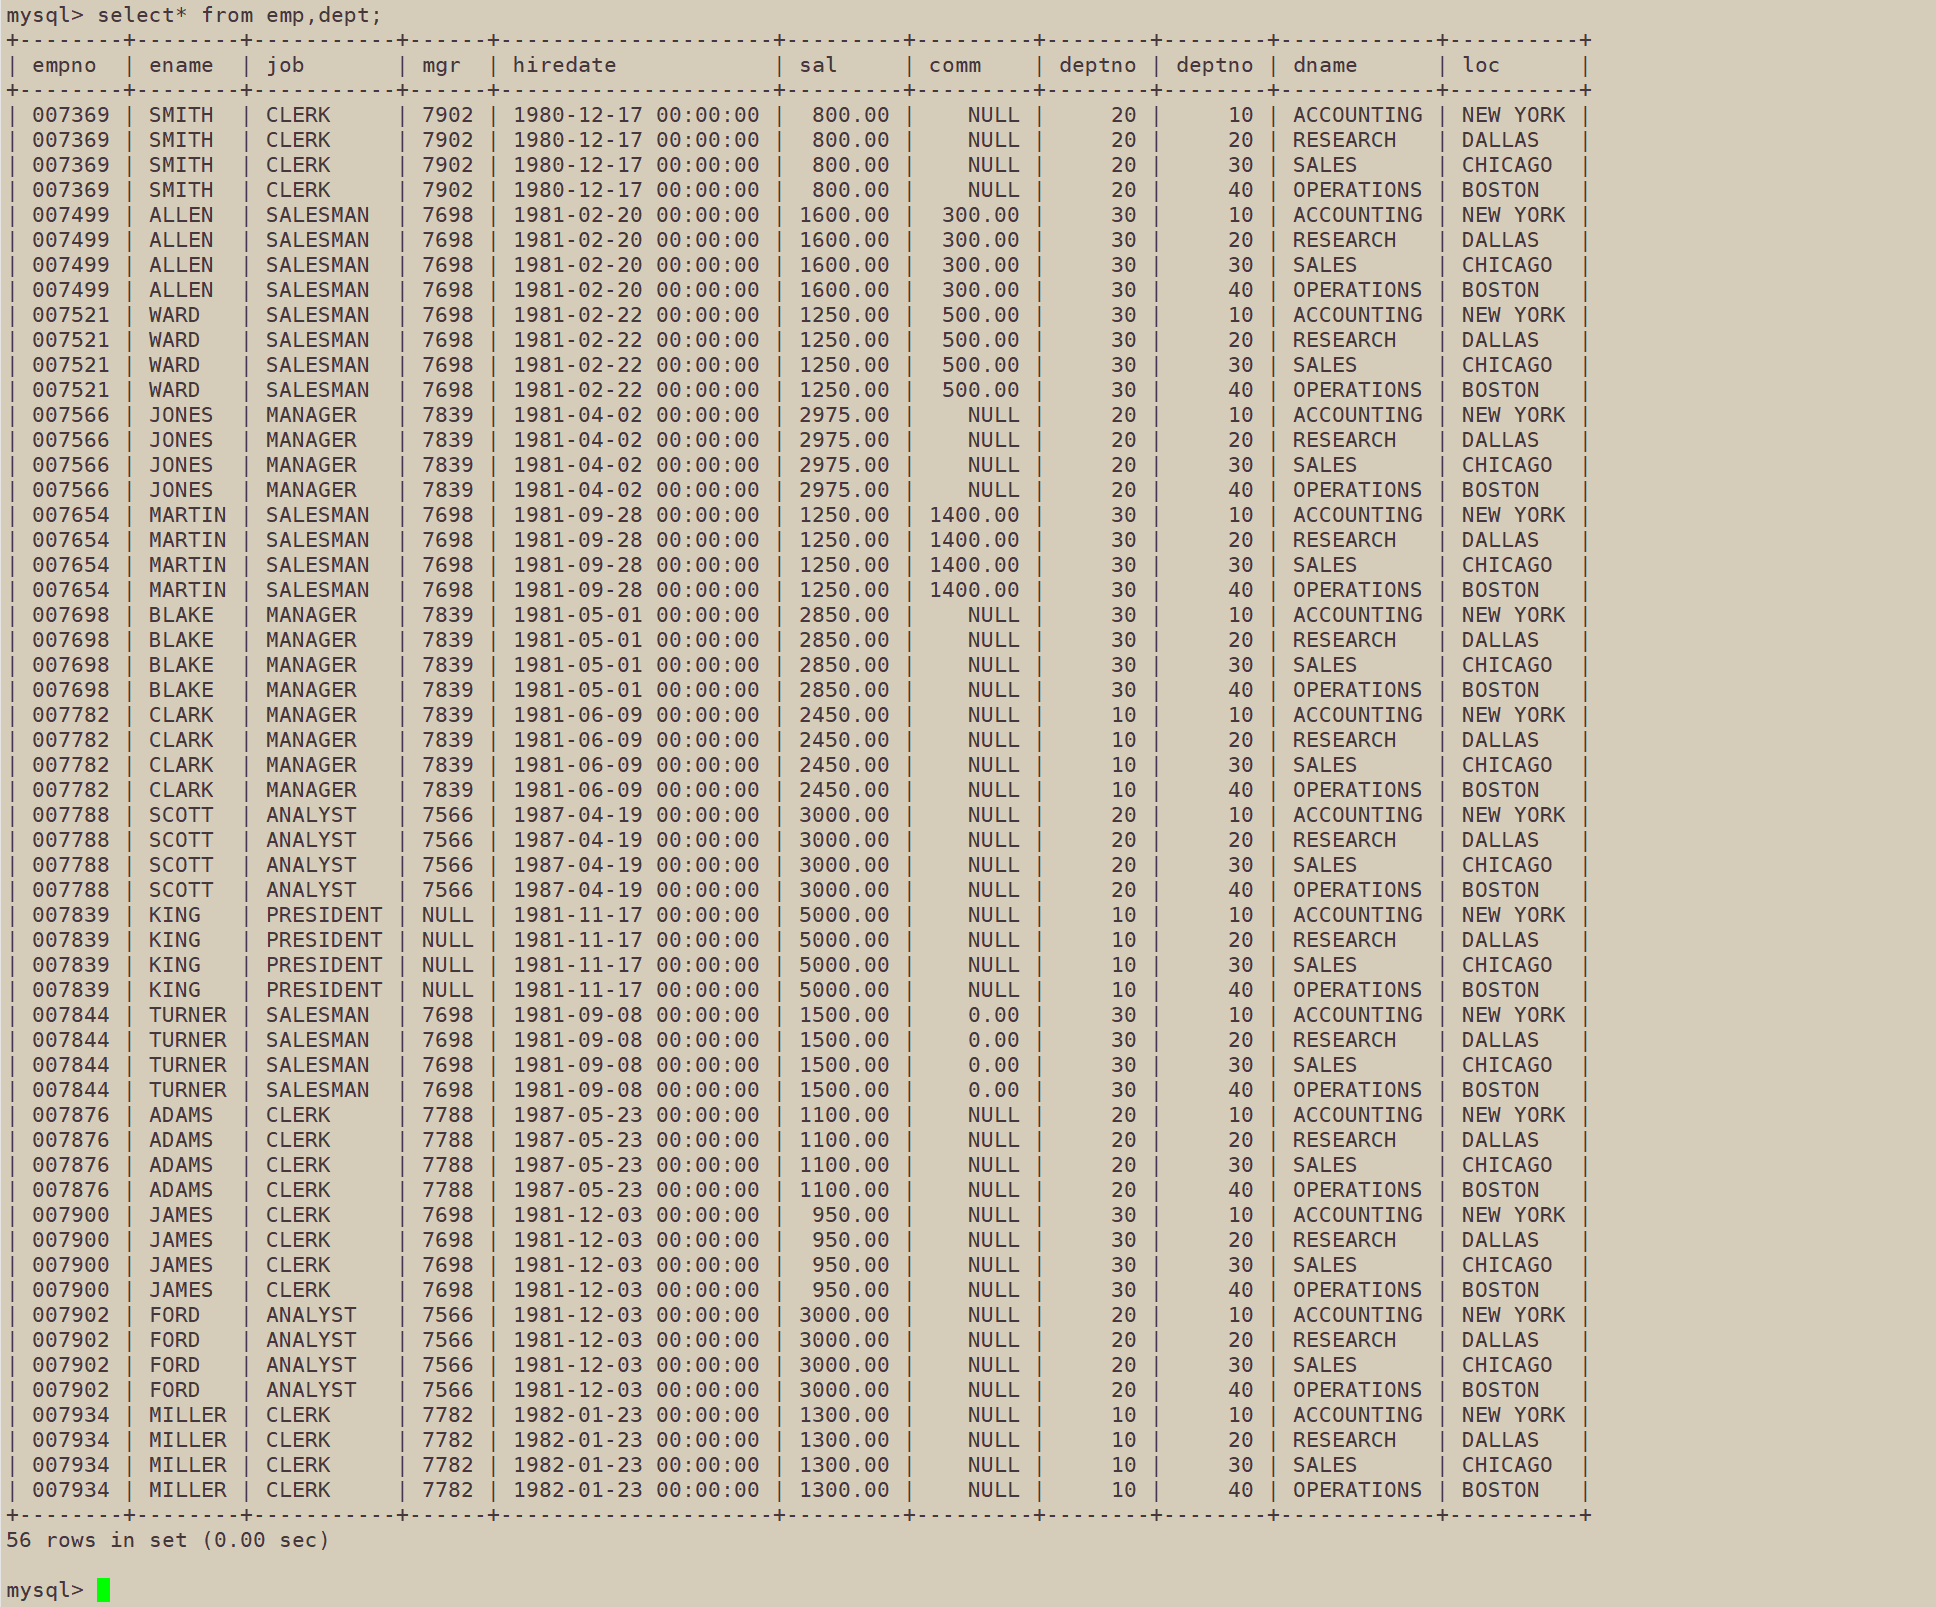
Task: Click the "mgr" column header
Action: pyautogui.click(x=441, y=65)
